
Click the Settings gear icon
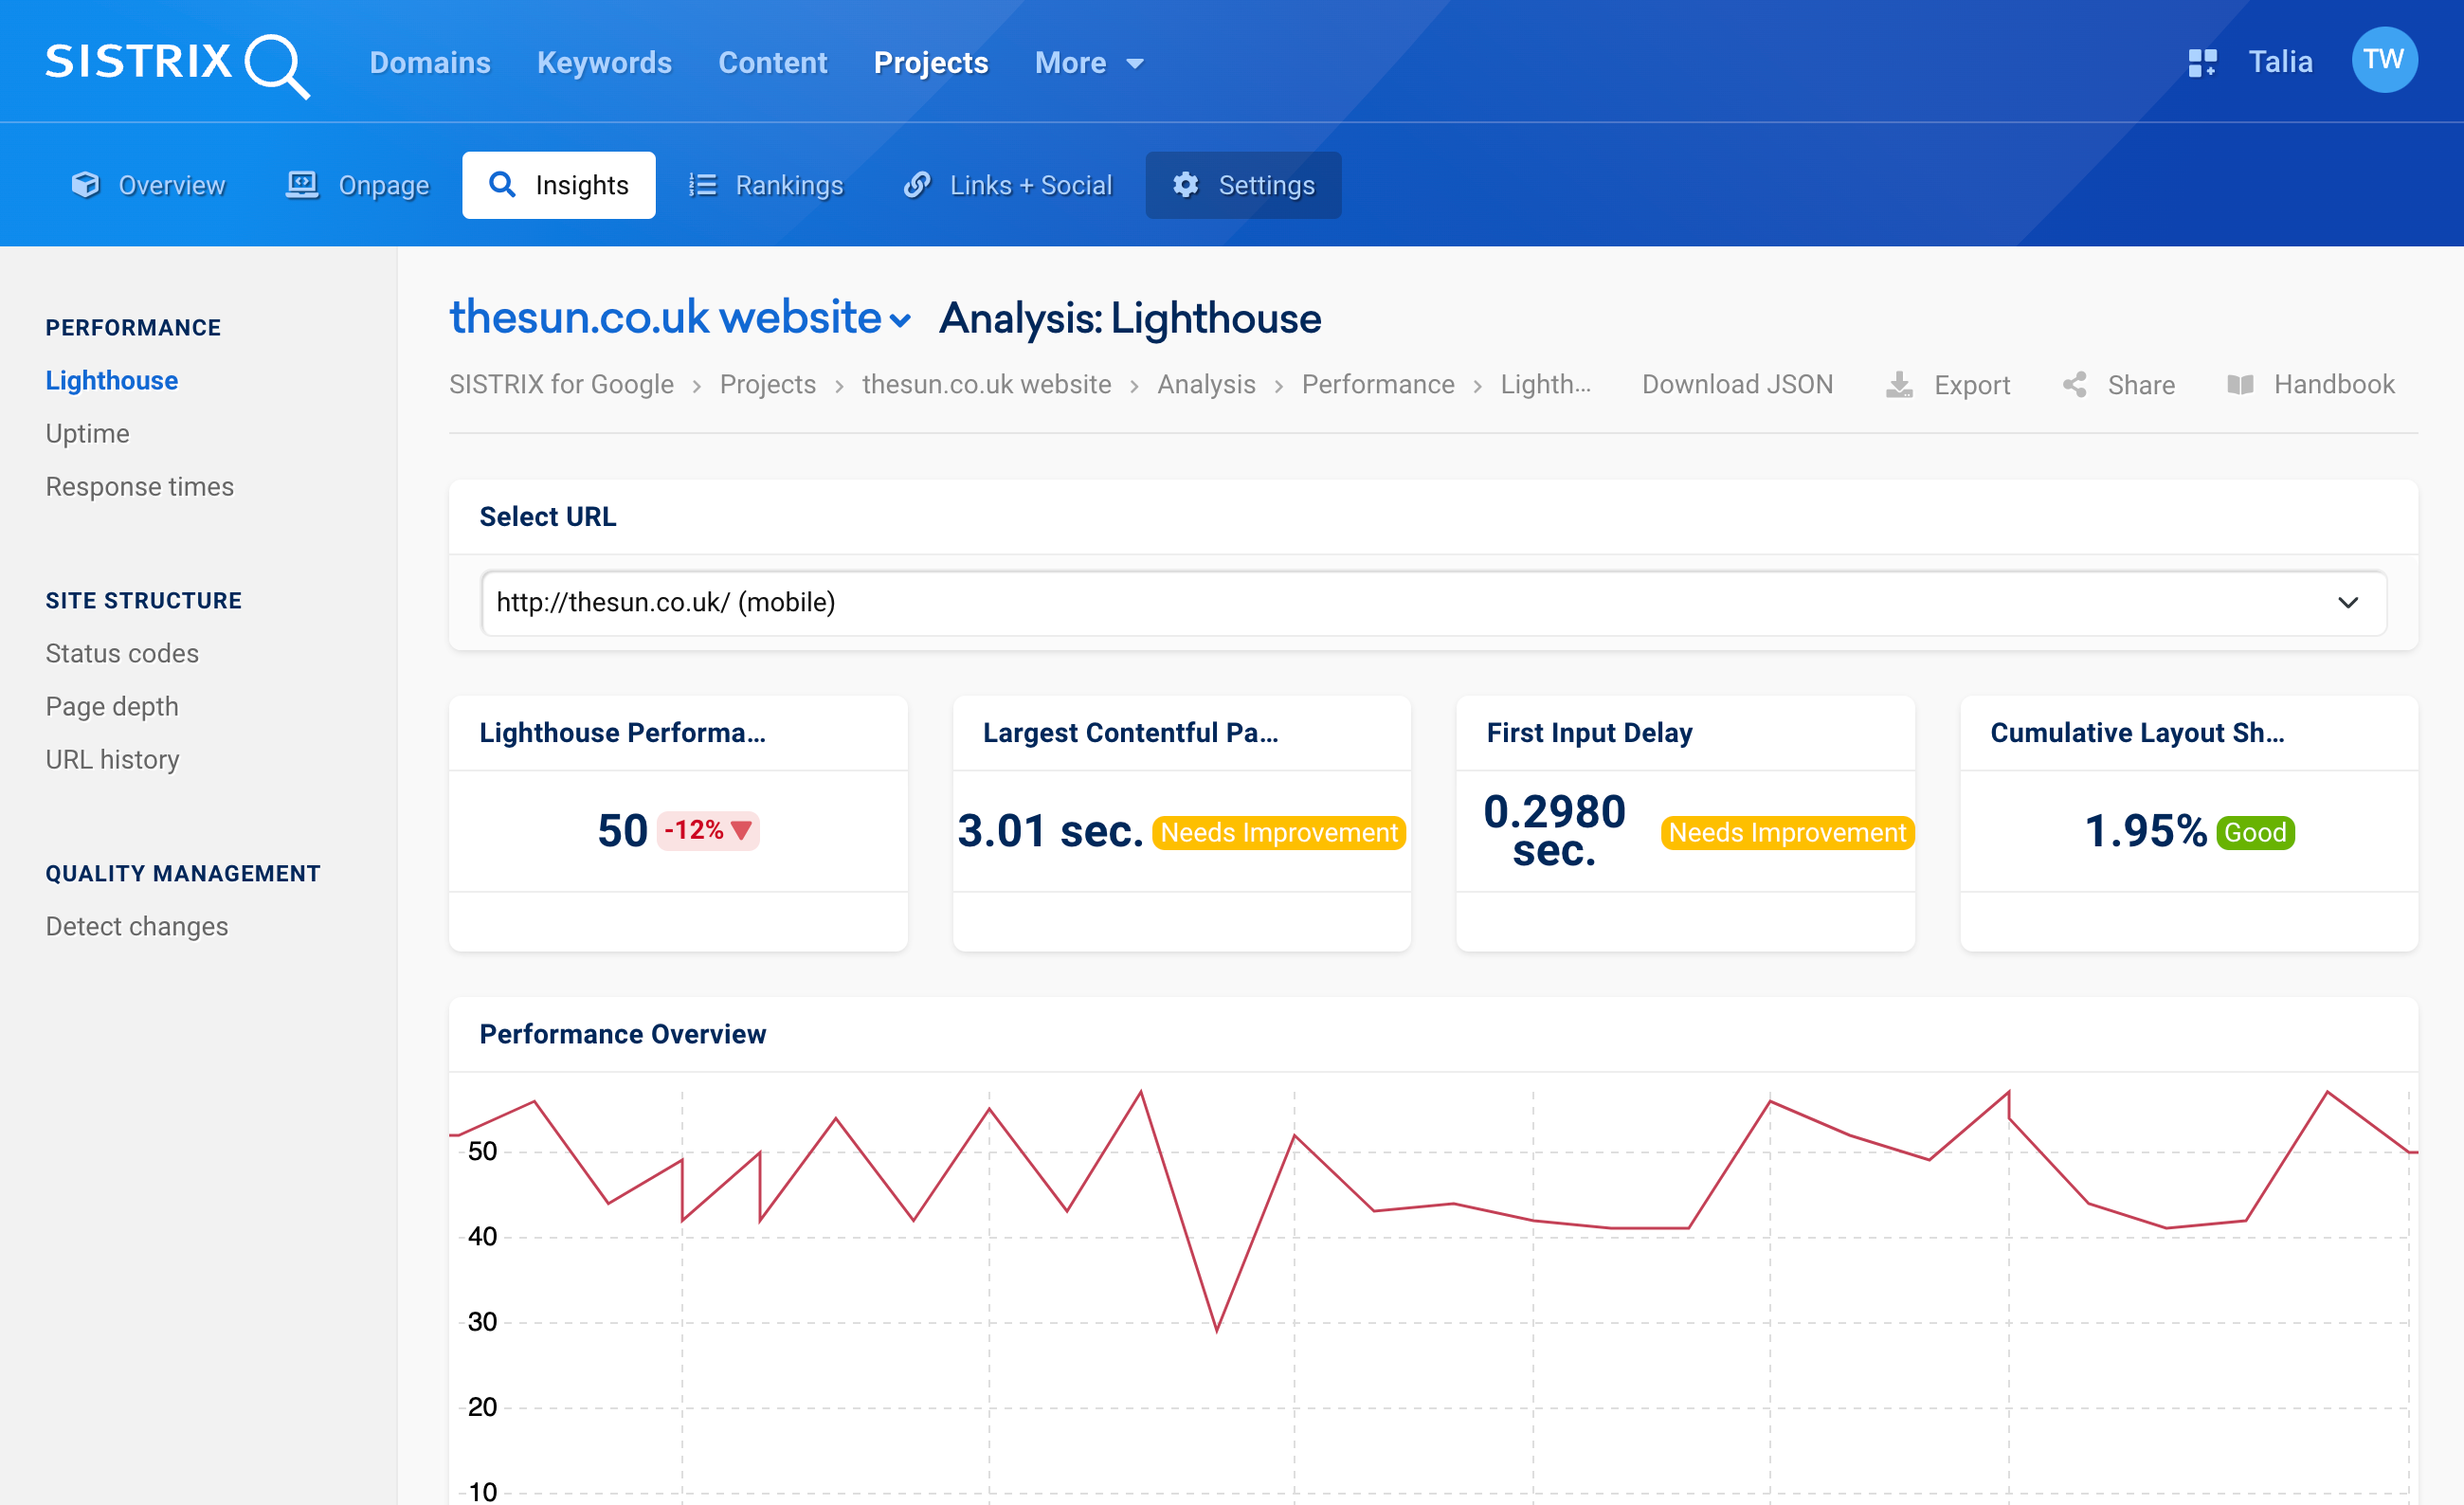[1185, 185]
